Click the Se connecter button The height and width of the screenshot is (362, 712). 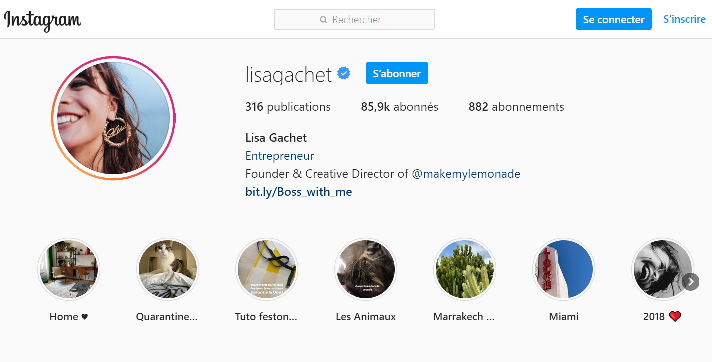tap(614, 19)
